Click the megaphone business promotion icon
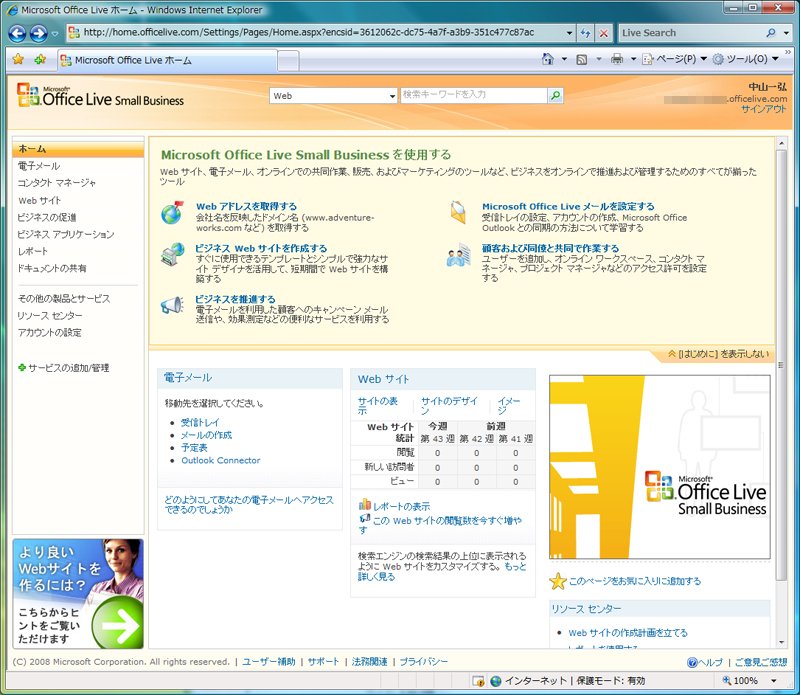This screenshot has width=800, height=695. pyautogui.click(x=172, y=305)
